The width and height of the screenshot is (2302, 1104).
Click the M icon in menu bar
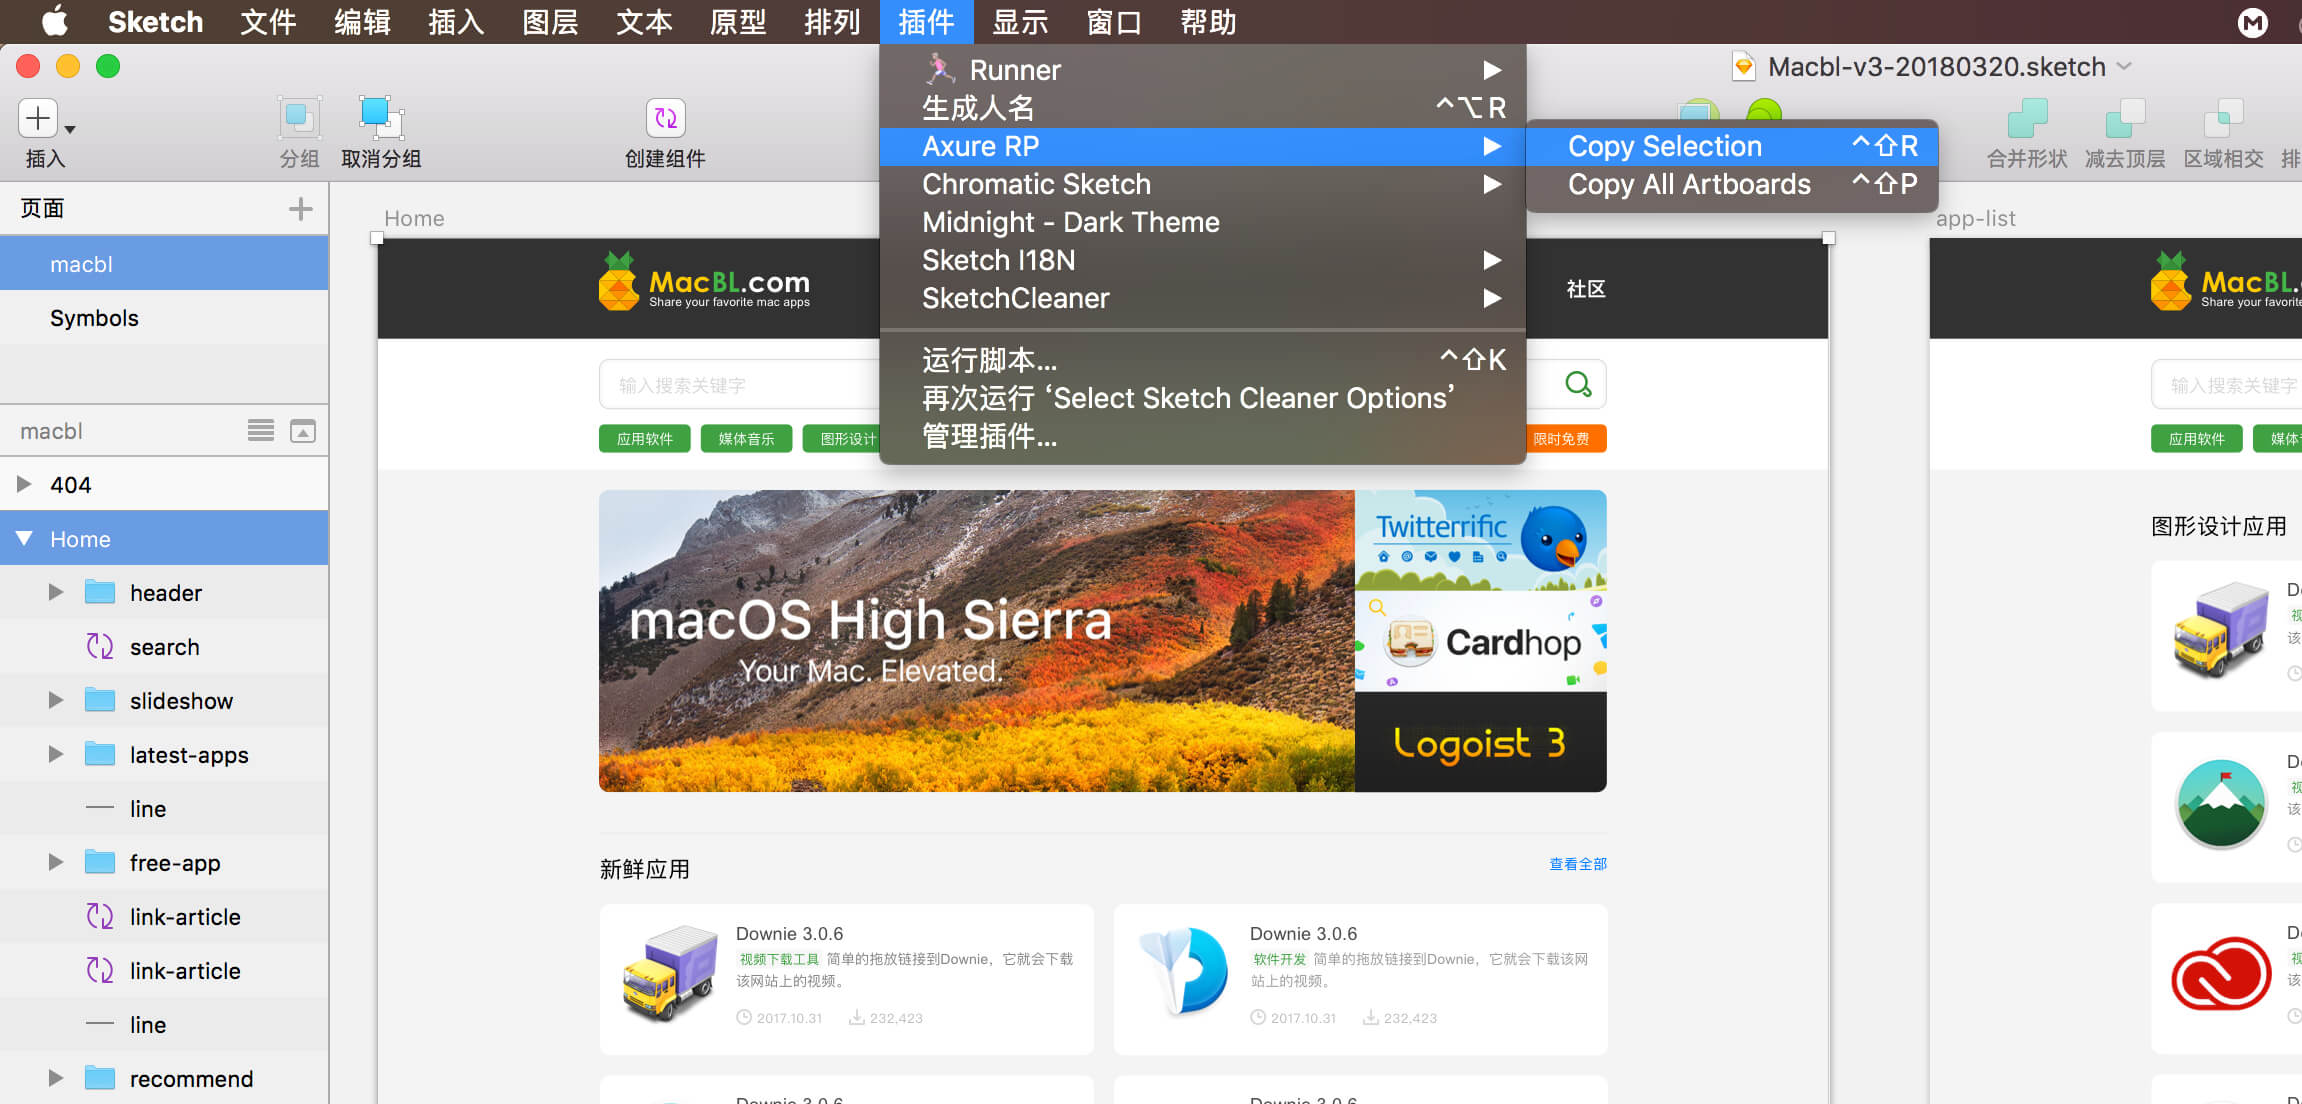[2252, 22]
